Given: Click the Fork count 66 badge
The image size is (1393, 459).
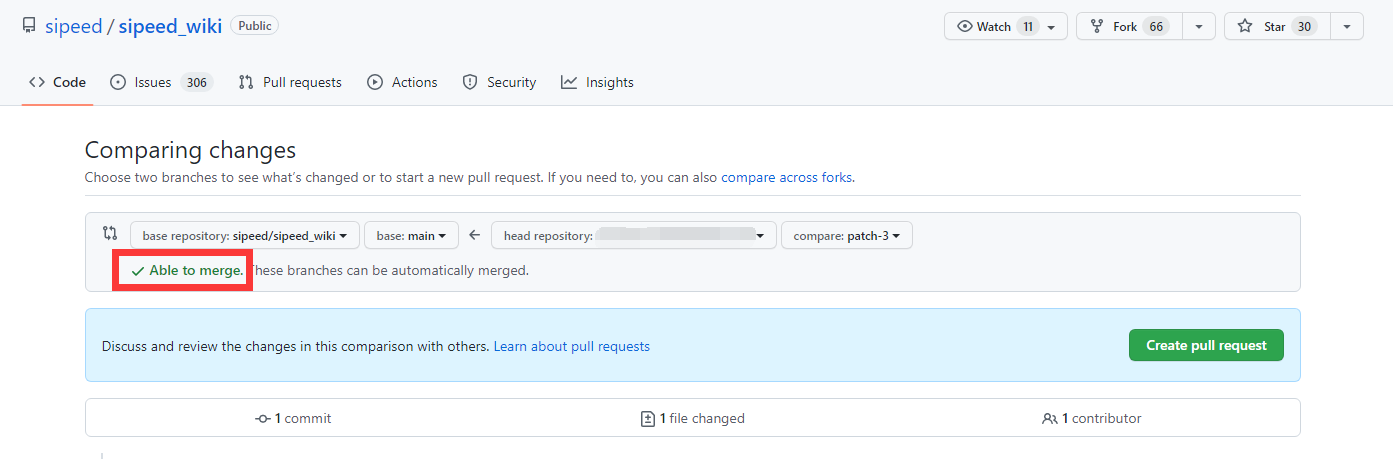Looking at the screenshot, I should click(1156, 27).
